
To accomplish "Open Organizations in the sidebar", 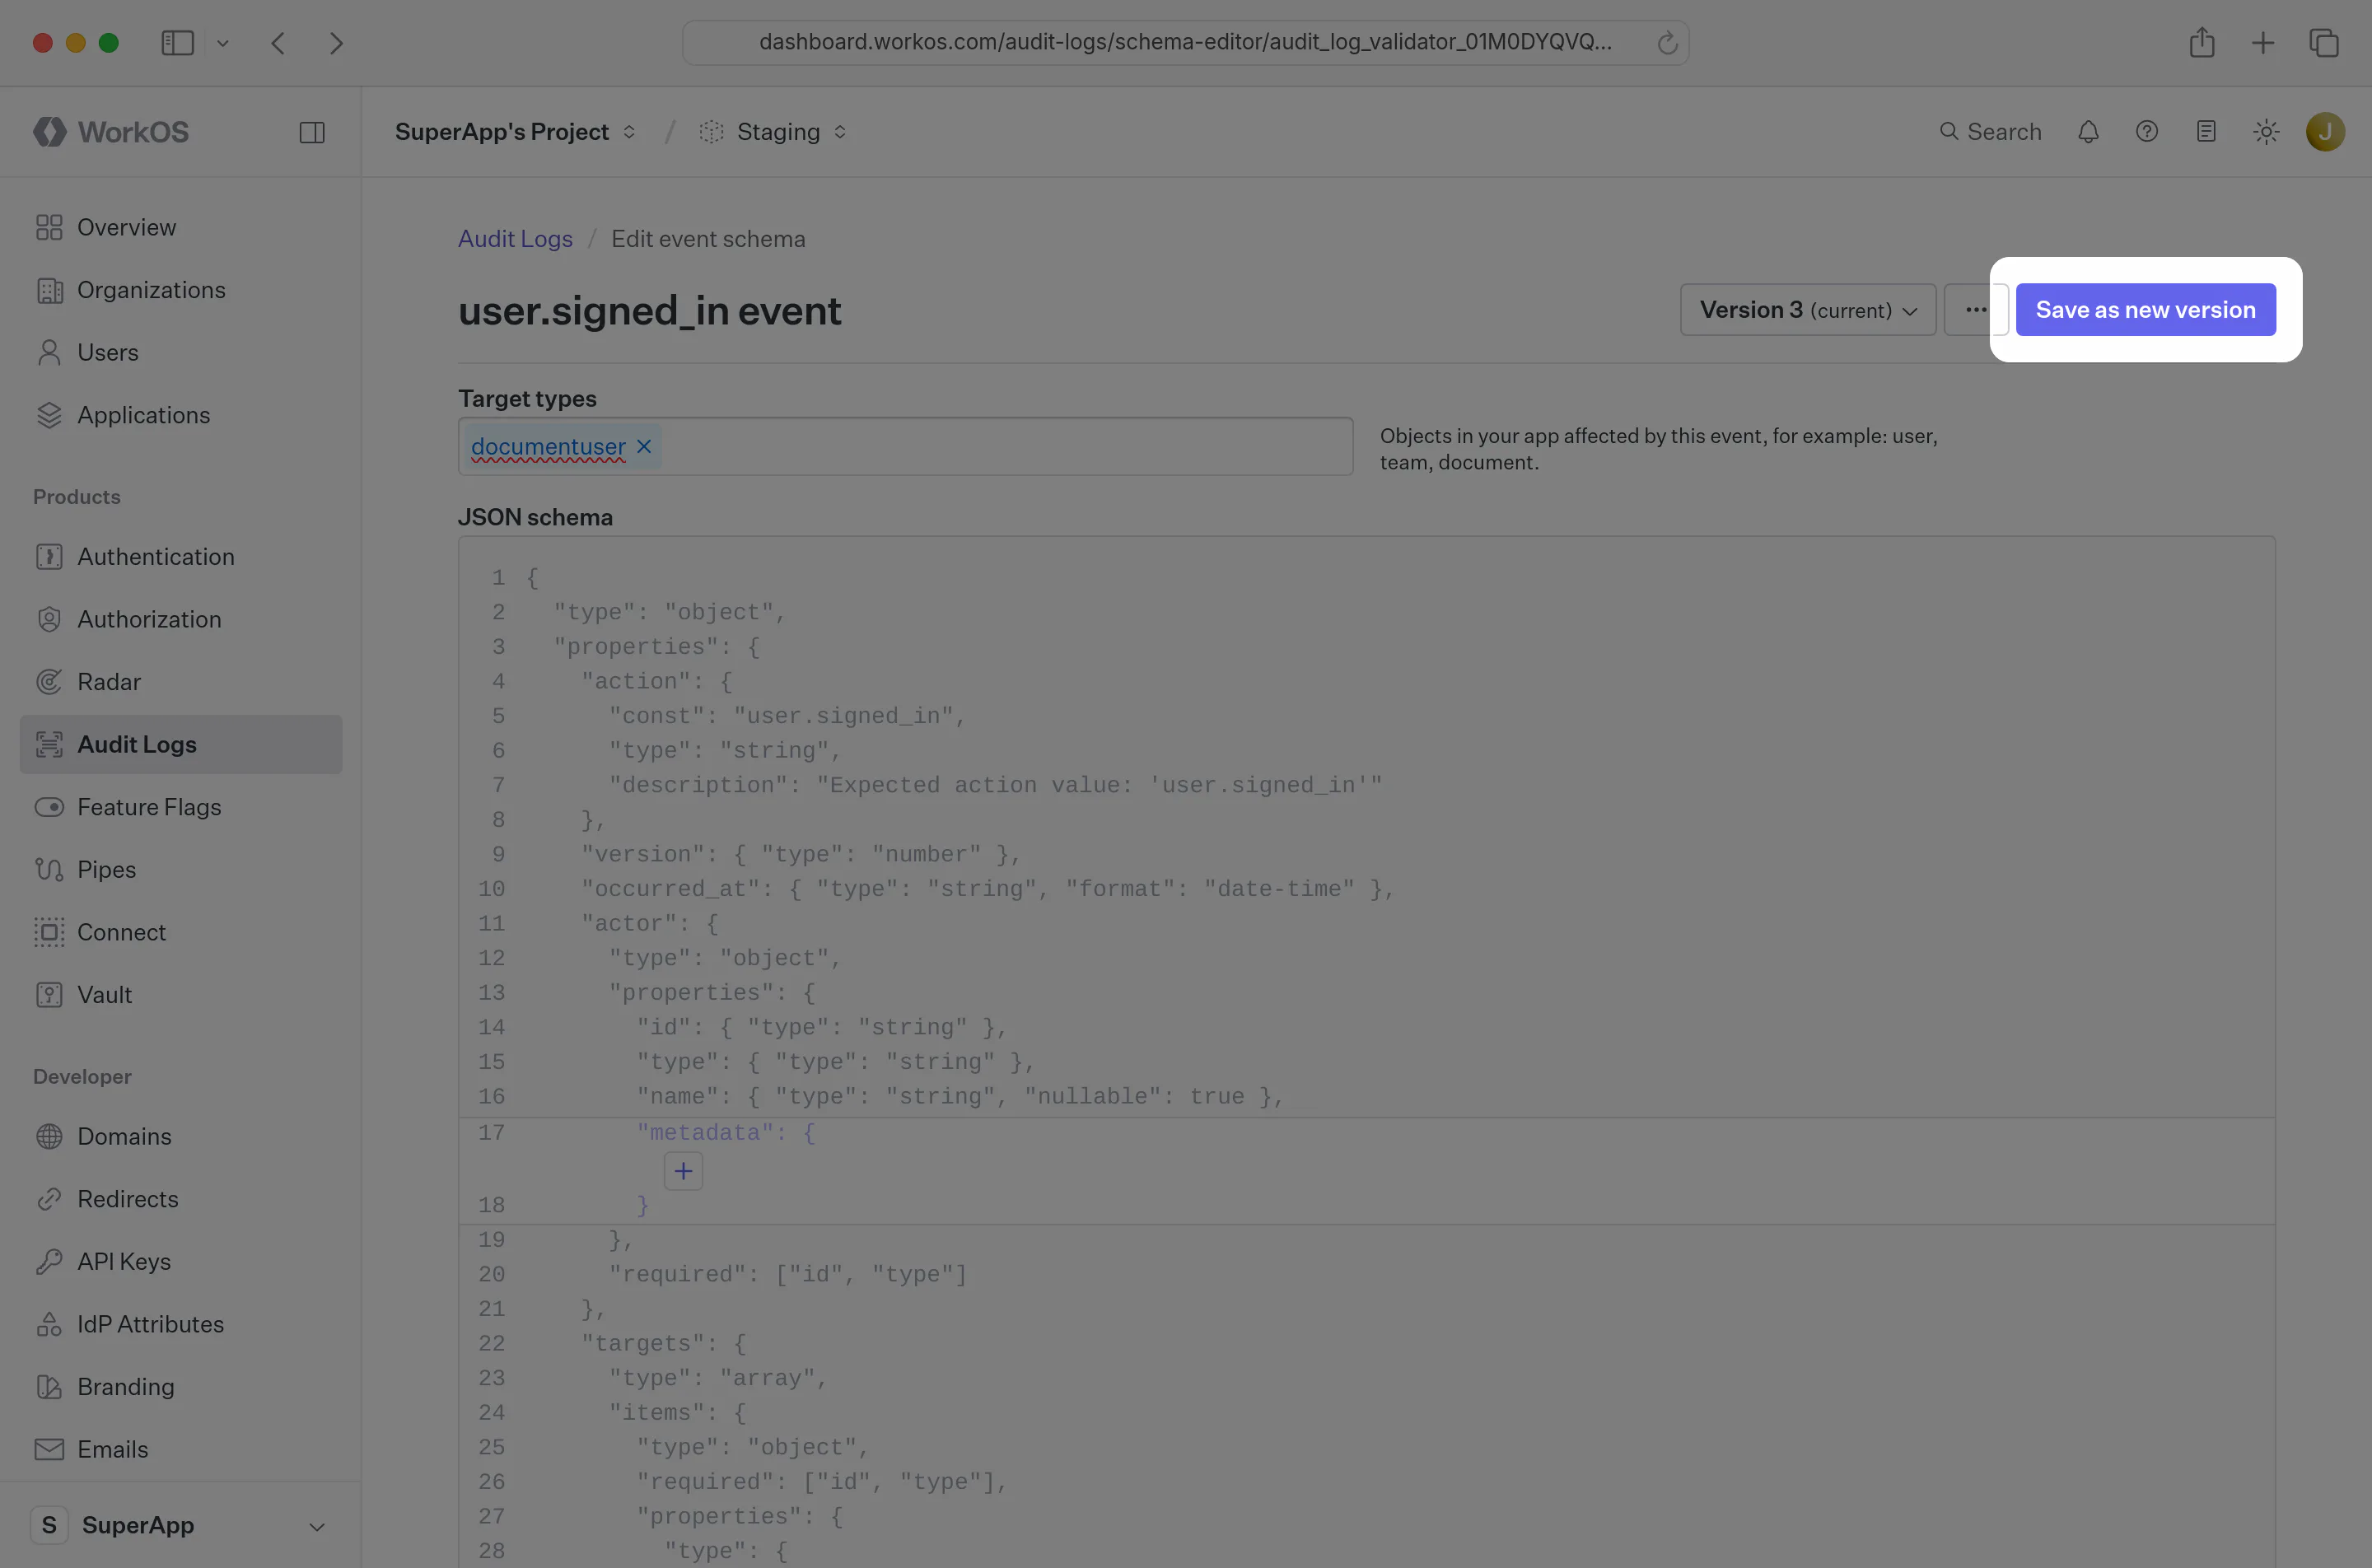I will [181, 290].
